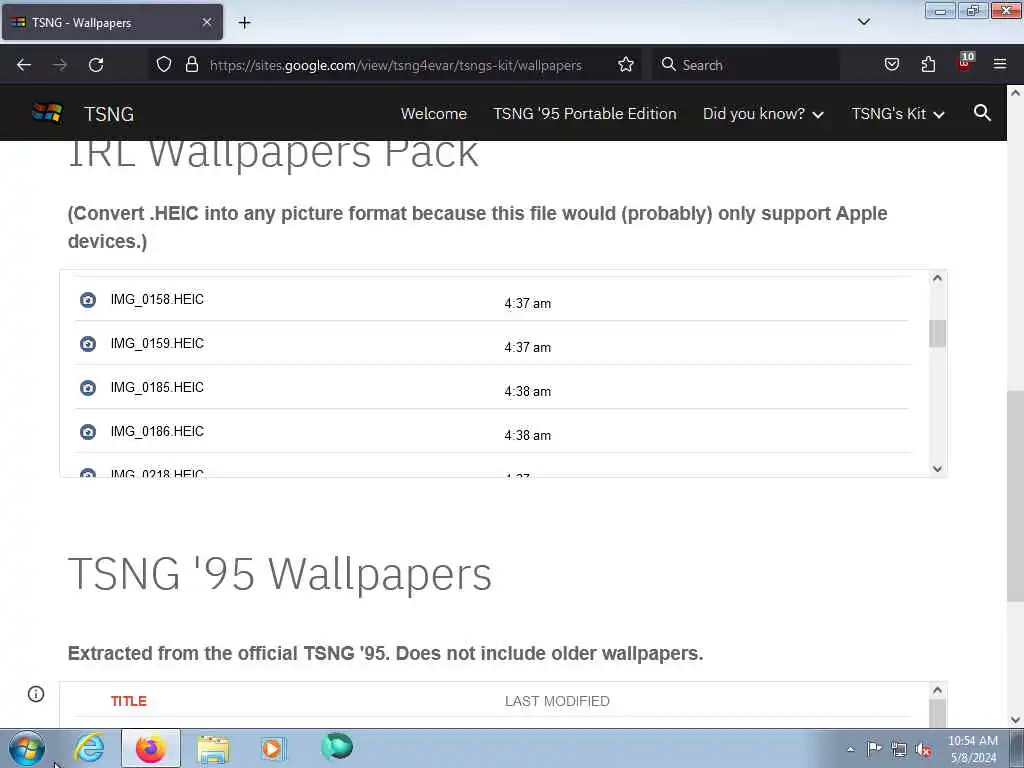Click the TSNG site title
This screenshot has height=768, width=1024.
click(x=109, y=114)
